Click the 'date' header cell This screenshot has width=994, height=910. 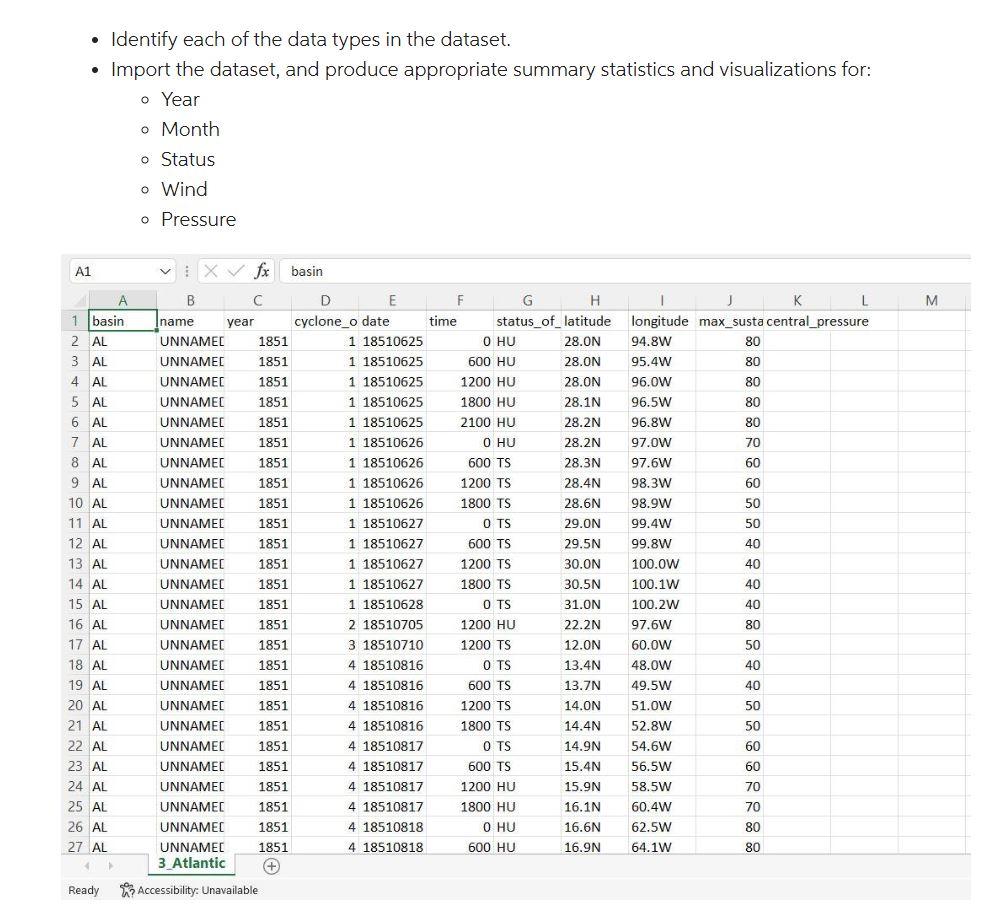point(392,321)
